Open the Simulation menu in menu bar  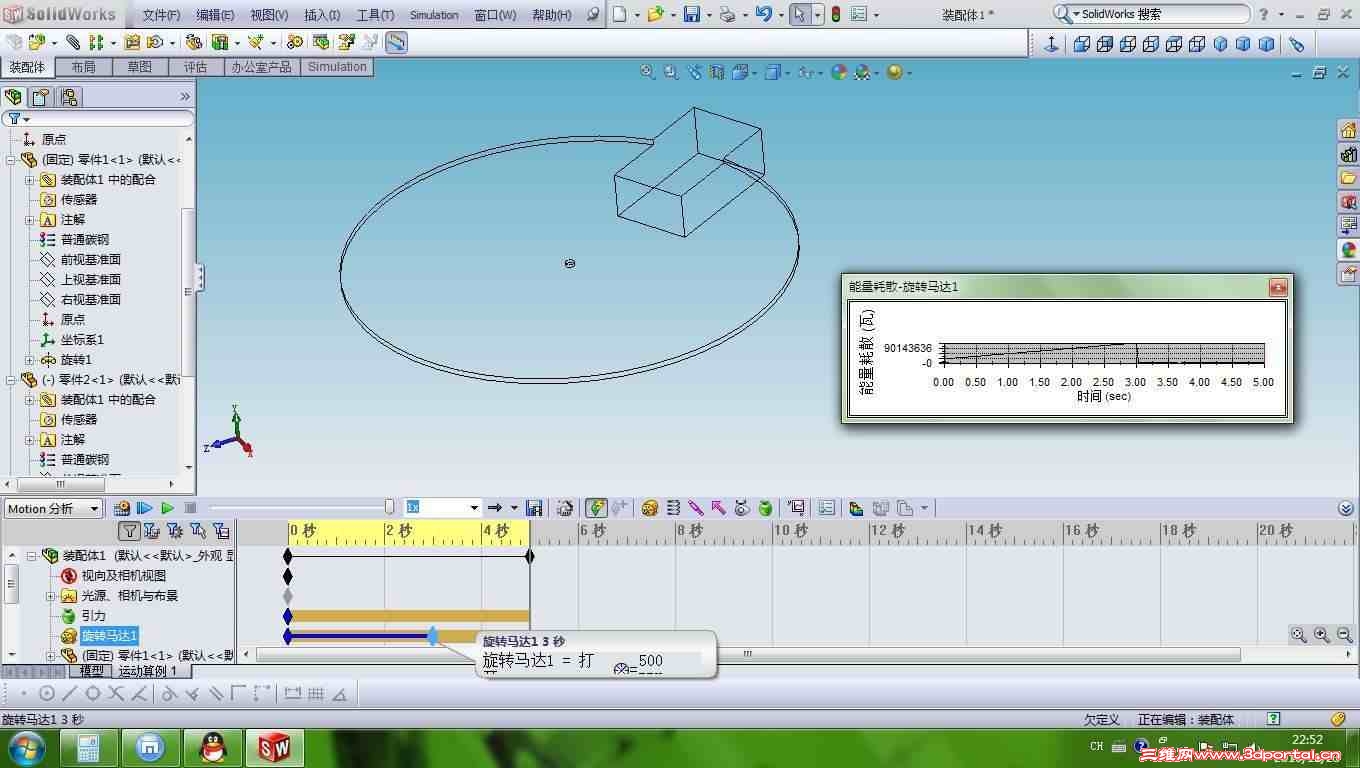[434, 15]
